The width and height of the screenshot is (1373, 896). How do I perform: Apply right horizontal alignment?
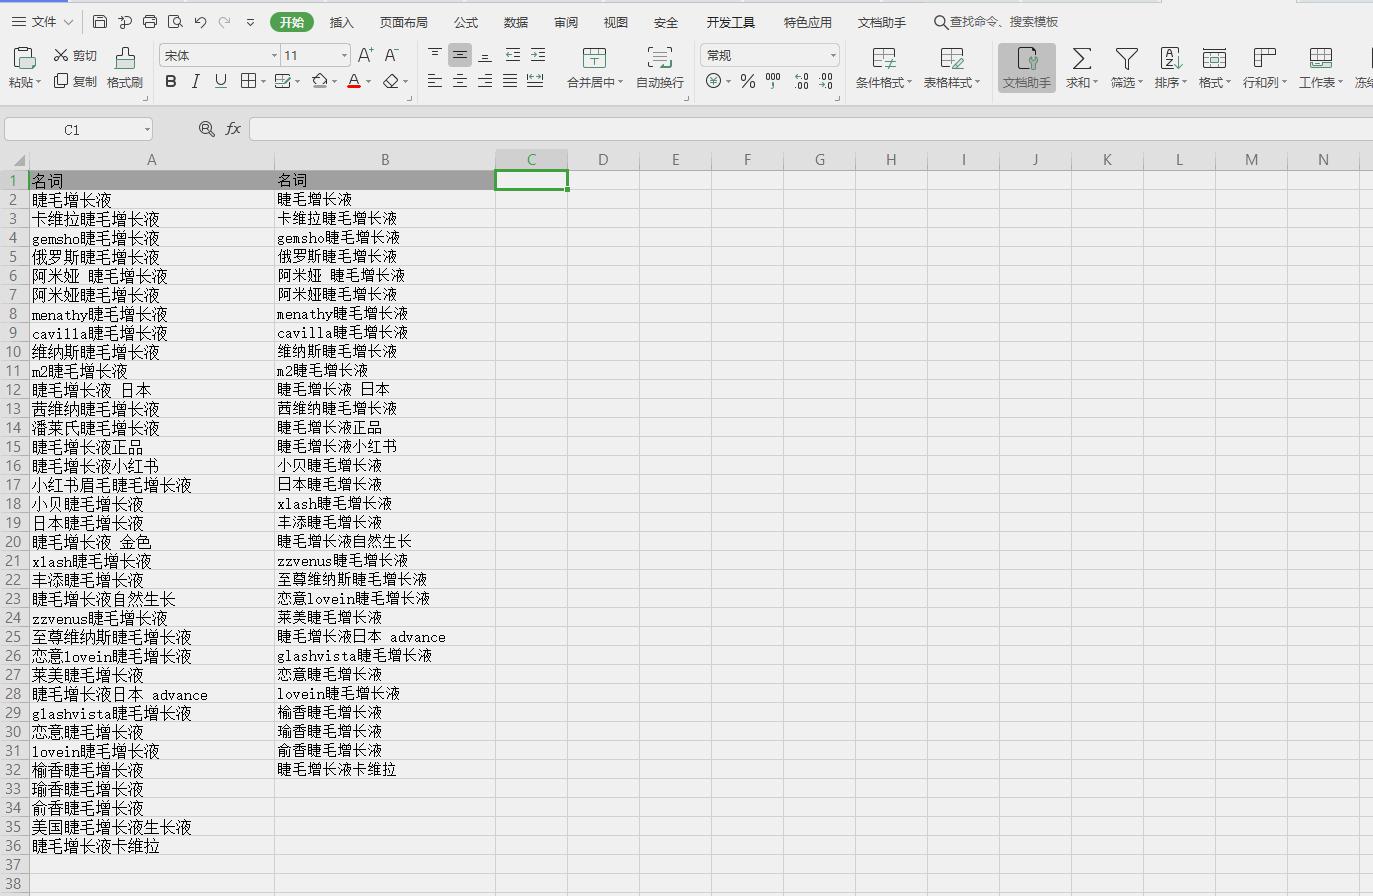tap(485, 81)
